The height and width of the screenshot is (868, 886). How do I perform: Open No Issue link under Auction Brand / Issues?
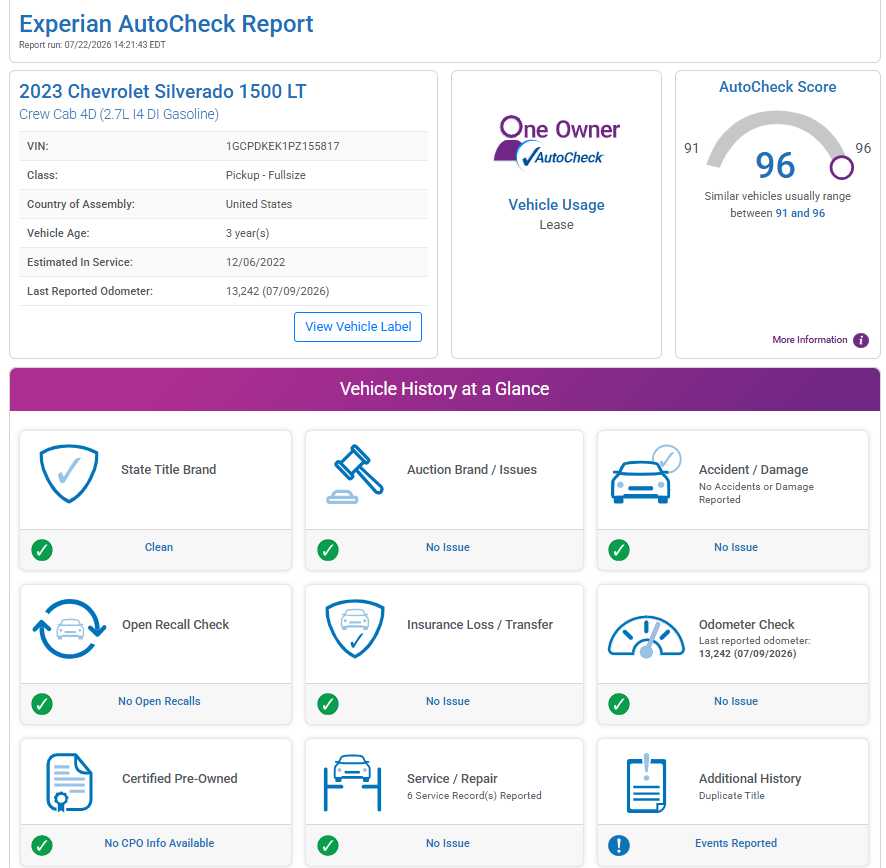click(448, 547)
